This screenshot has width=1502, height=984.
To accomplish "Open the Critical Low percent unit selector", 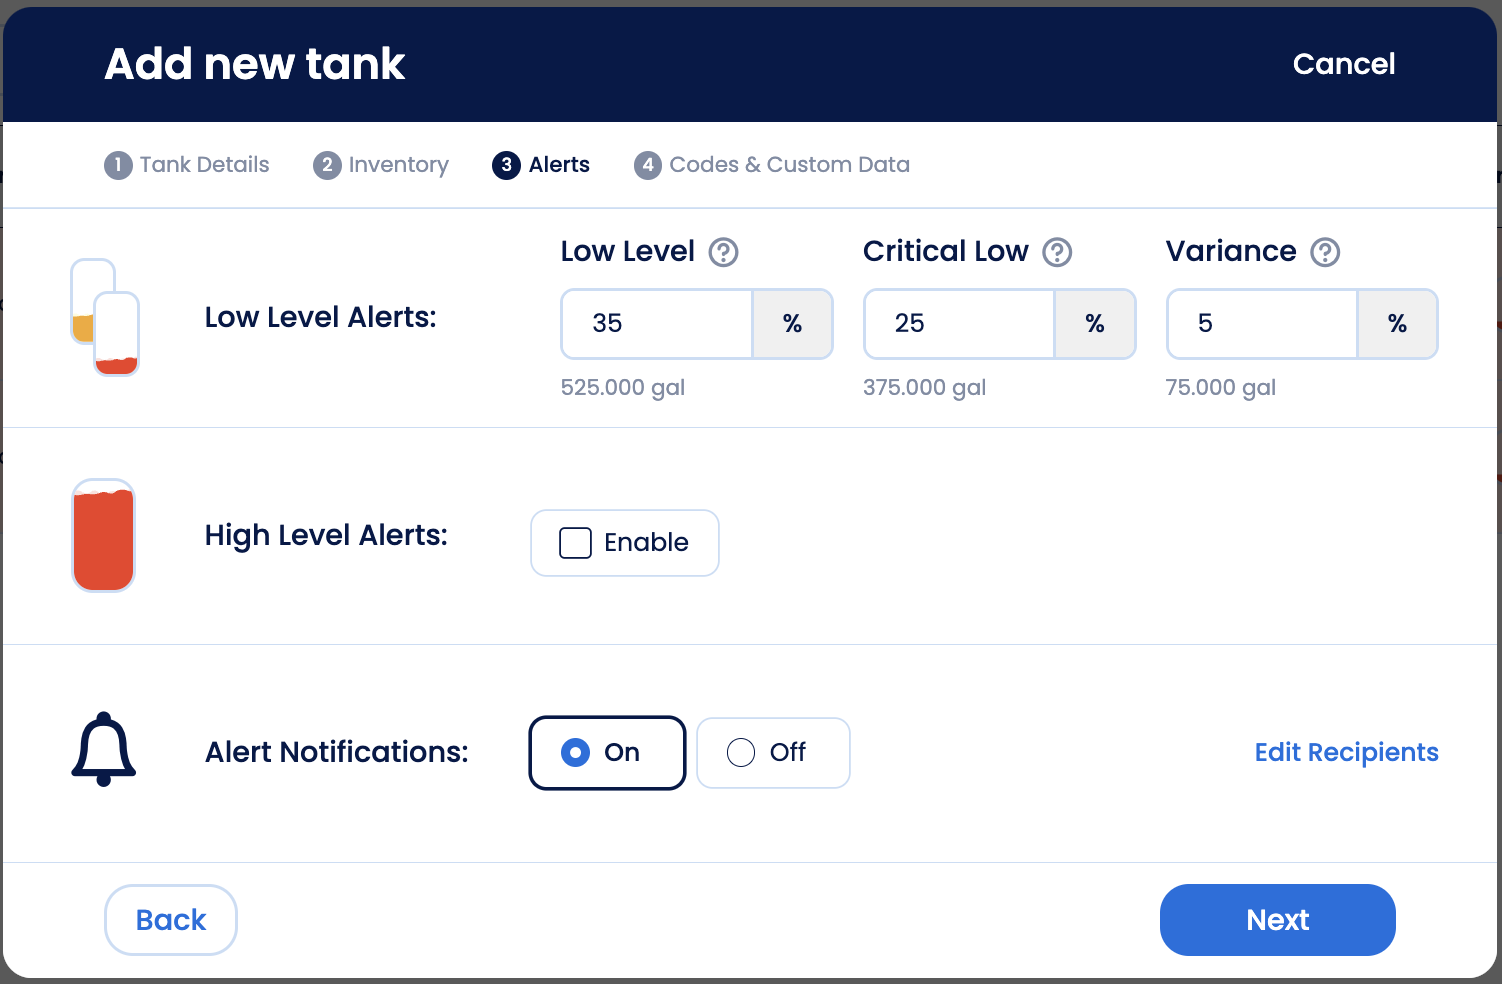I will point(1095,324).
